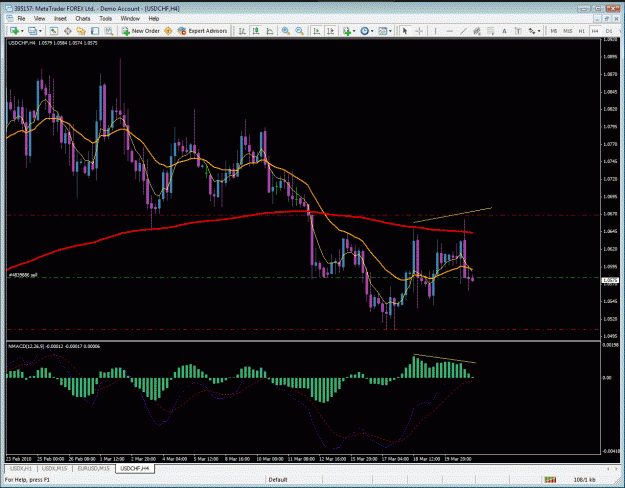Expand the Arrows dropdown arrow
Viewport: 625px width, 488px height.
tap(539, 31)
